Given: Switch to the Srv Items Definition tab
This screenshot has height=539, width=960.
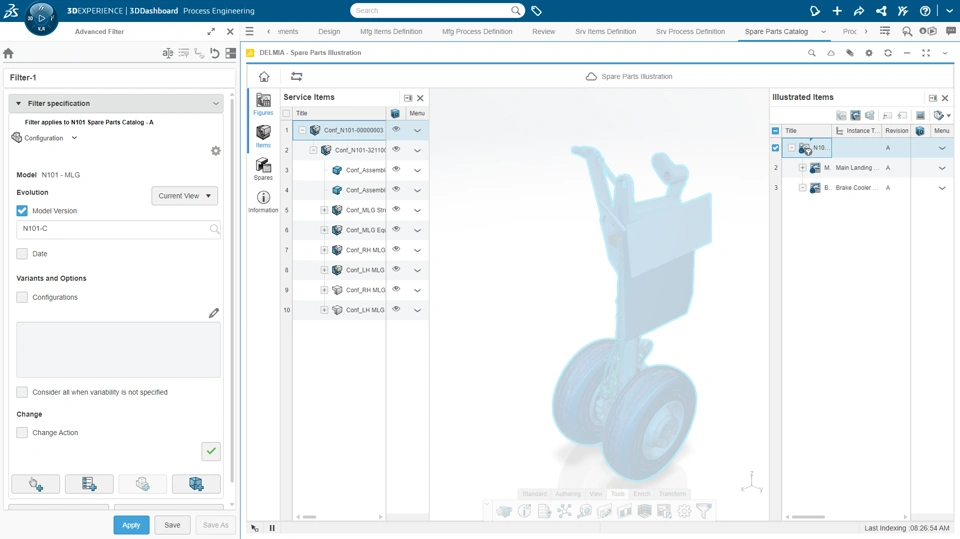Looking at the screenshot, I should (x=606, y=31).
